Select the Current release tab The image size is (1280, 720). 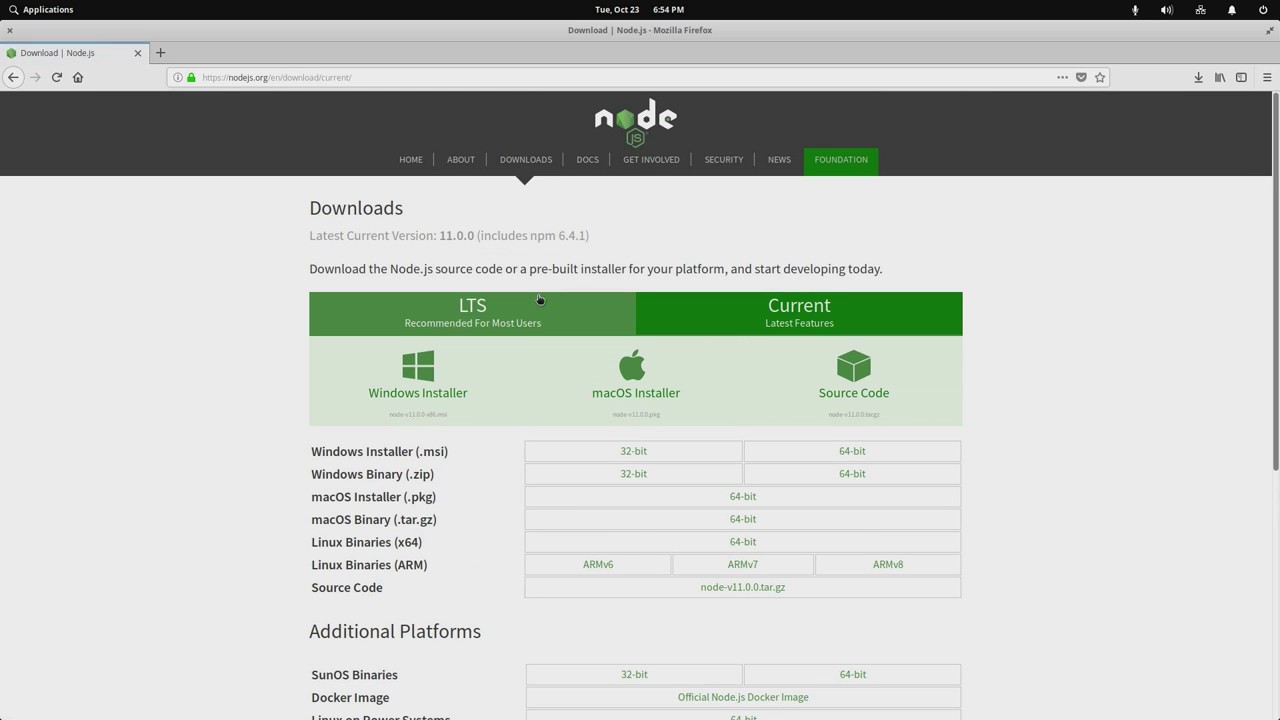click(x=799, y=313)
